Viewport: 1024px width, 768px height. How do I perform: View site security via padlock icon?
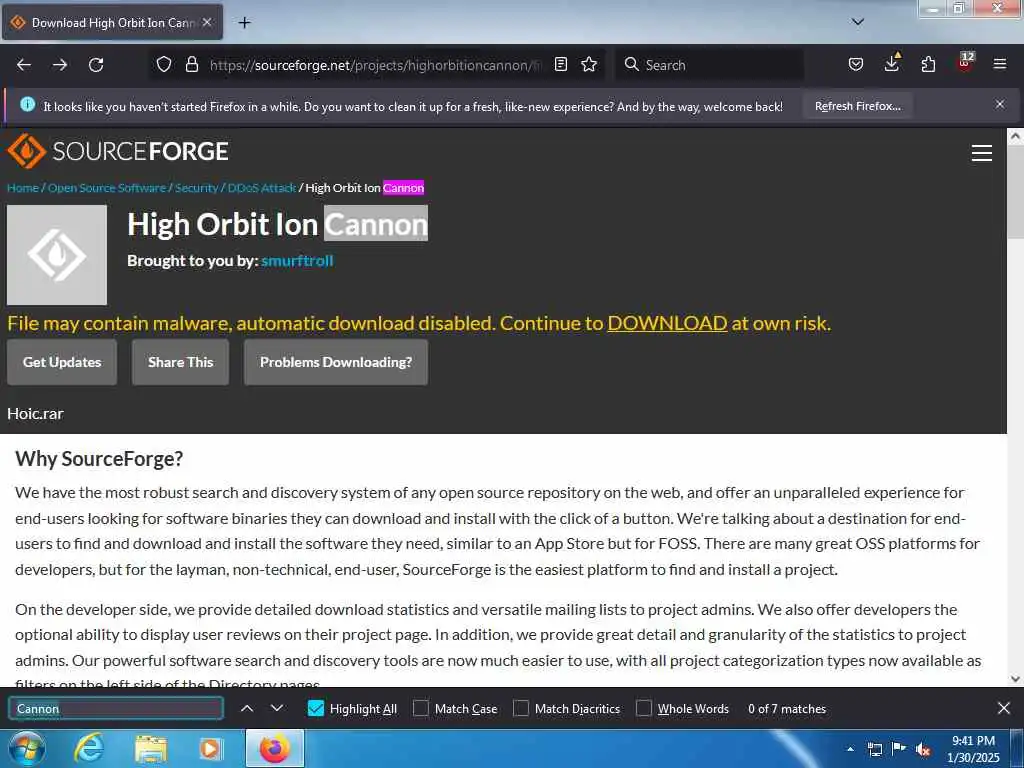[x=191, y=64]
